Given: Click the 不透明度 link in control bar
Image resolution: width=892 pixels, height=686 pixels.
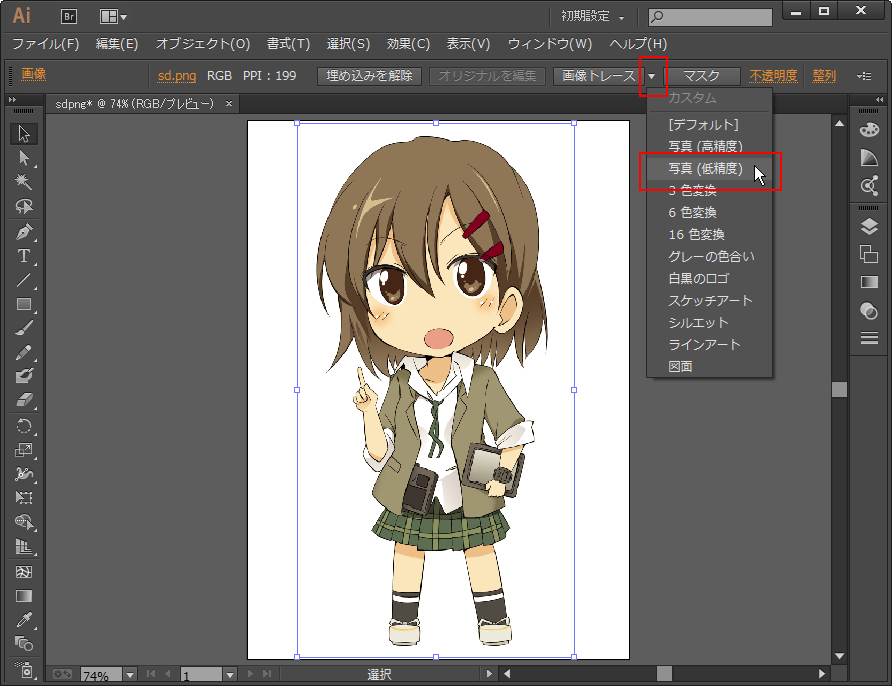Looking at the screenshot, I should [x=773, y=76].
